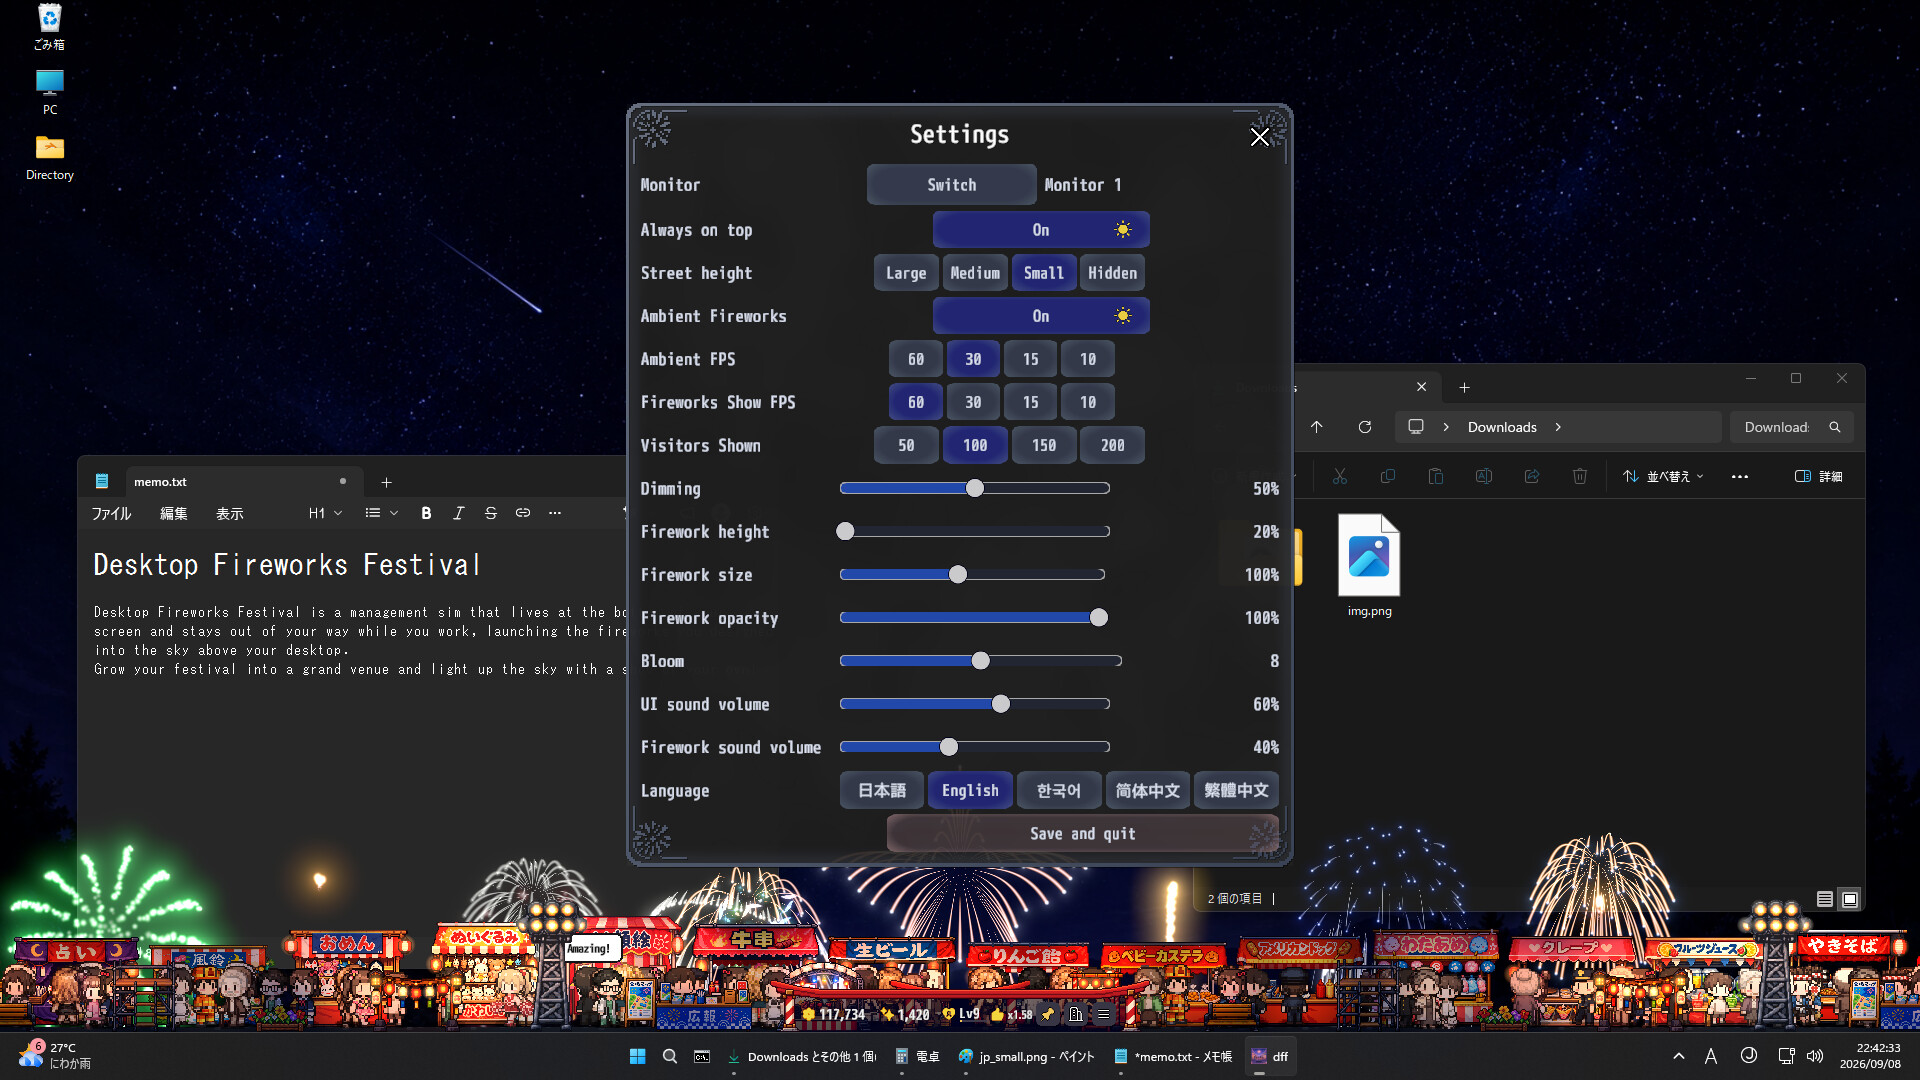Click the cut scissors icon in explorer toolbar
Image resolution: width=1920 pixels, height=1080 pixels.
(x=1339, y=476)
